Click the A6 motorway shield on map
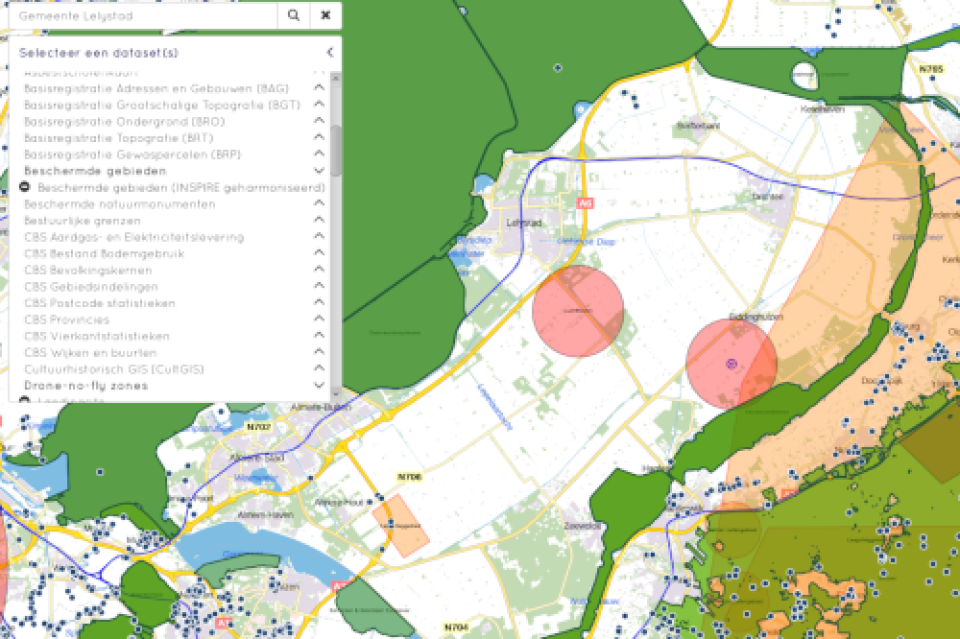960x639 pixels. (x=584, y=203)
